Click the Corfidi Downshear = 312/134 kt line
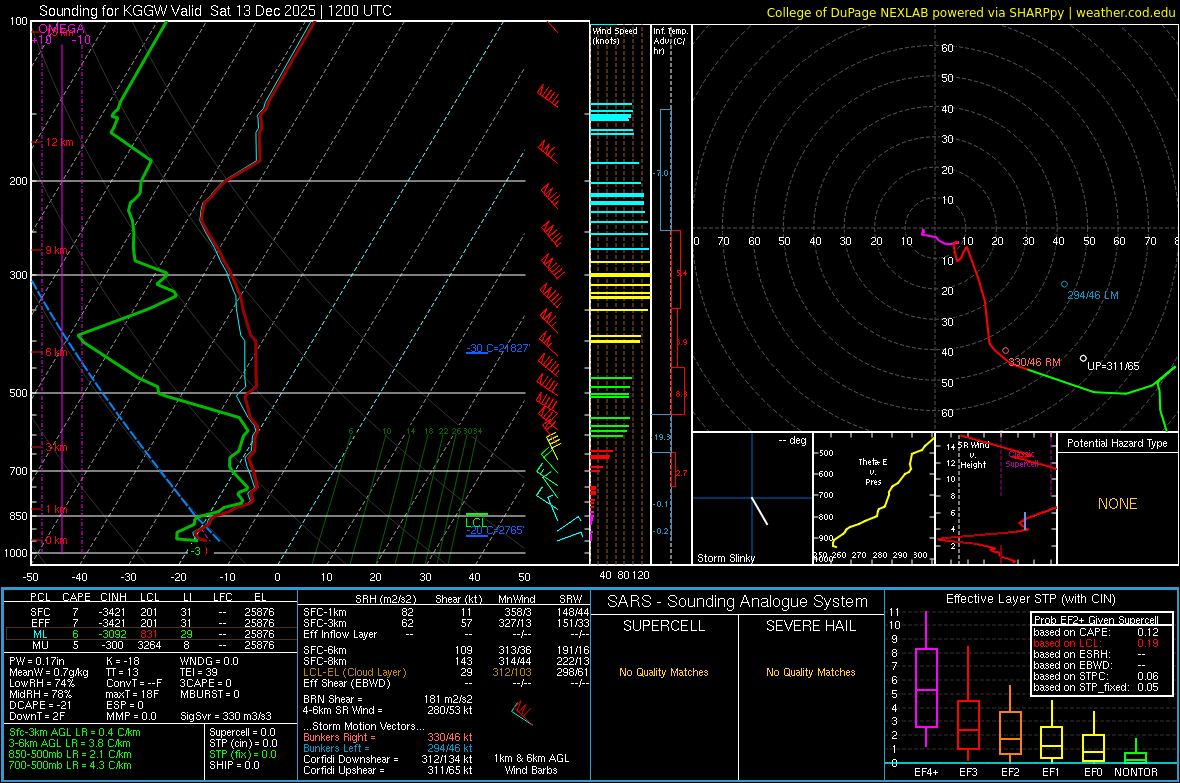 pyautogui.click(x=388, y=759)
